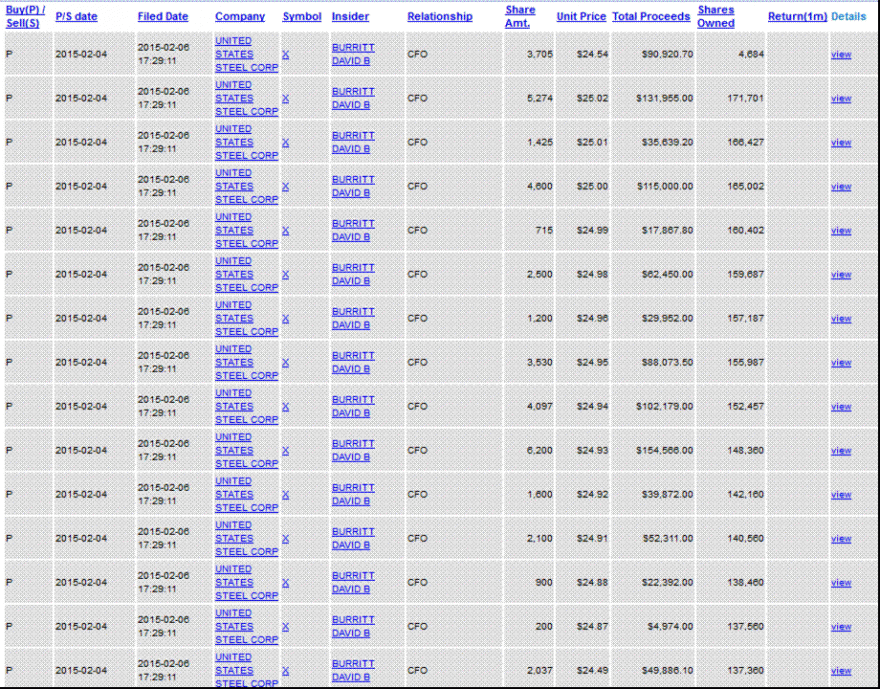The image size is (880, 689).
Task: Sort by Shares Owned column header
Action: [716, 17]
